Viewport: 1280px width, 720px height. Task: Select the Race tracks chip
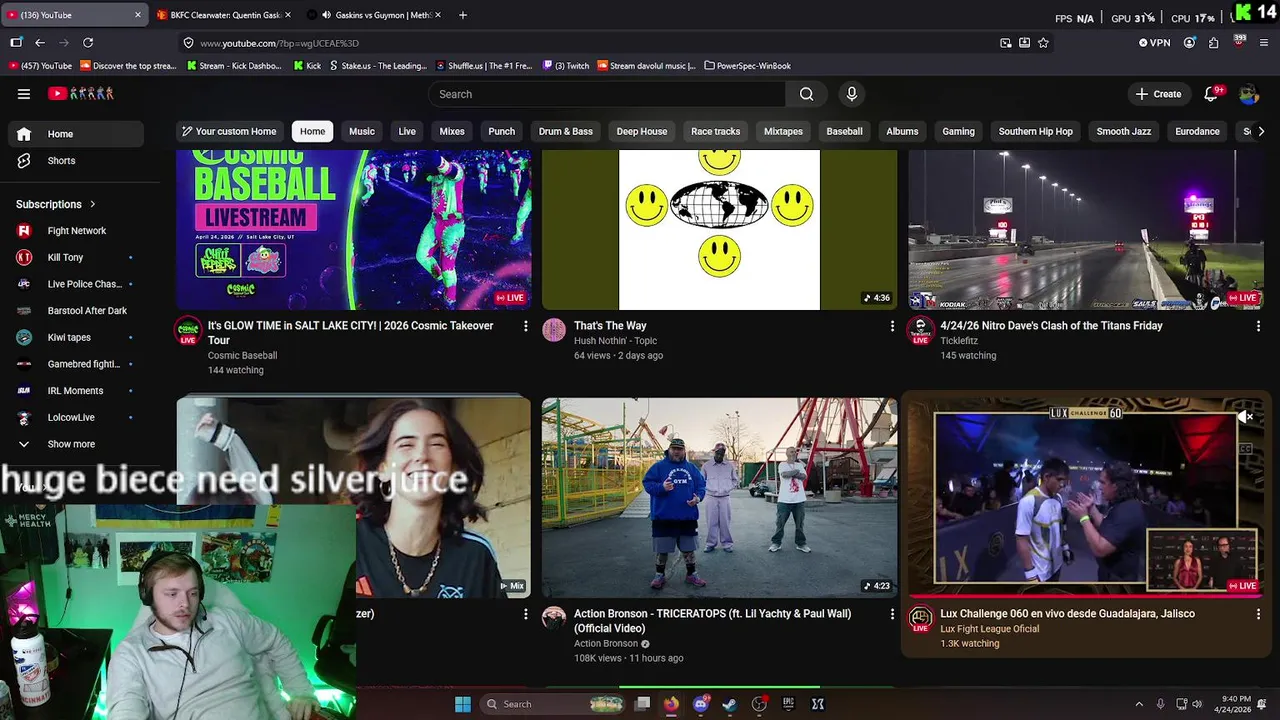pos(716,131)
